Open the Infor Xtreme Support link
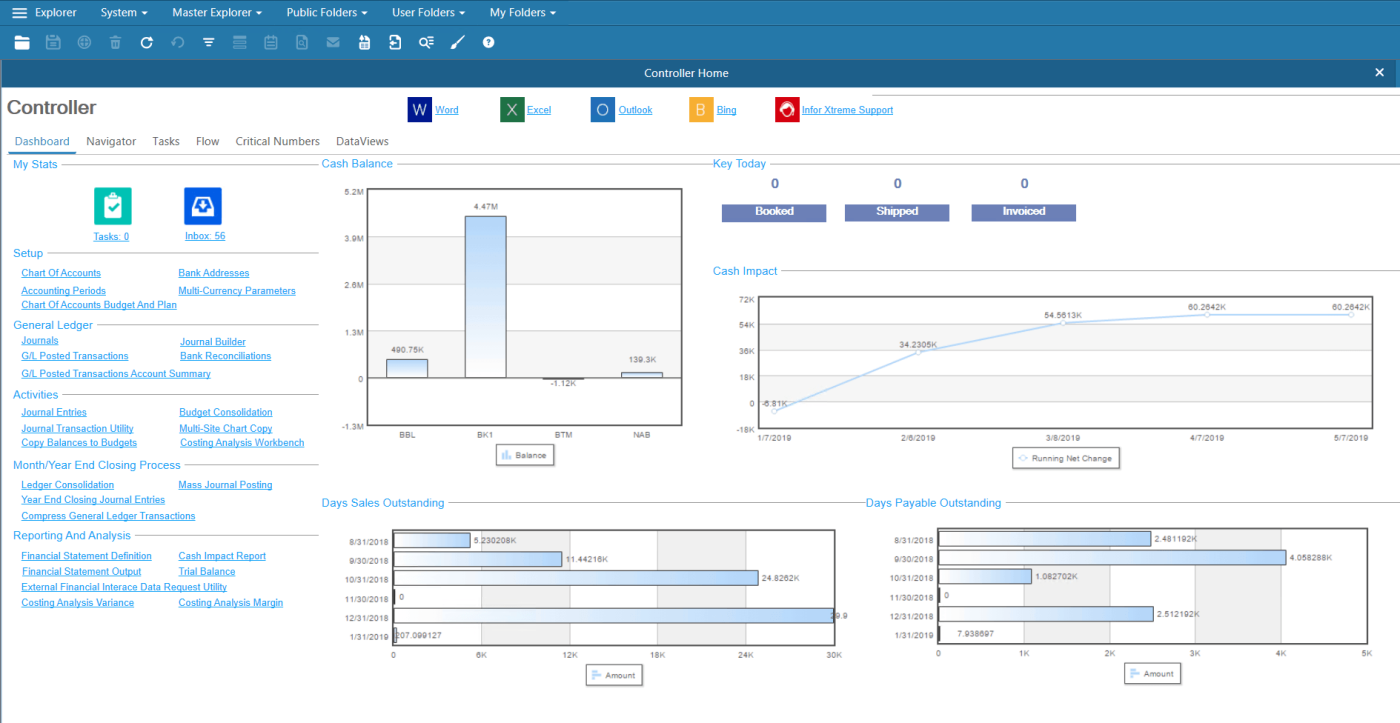 tap(847, 110)
